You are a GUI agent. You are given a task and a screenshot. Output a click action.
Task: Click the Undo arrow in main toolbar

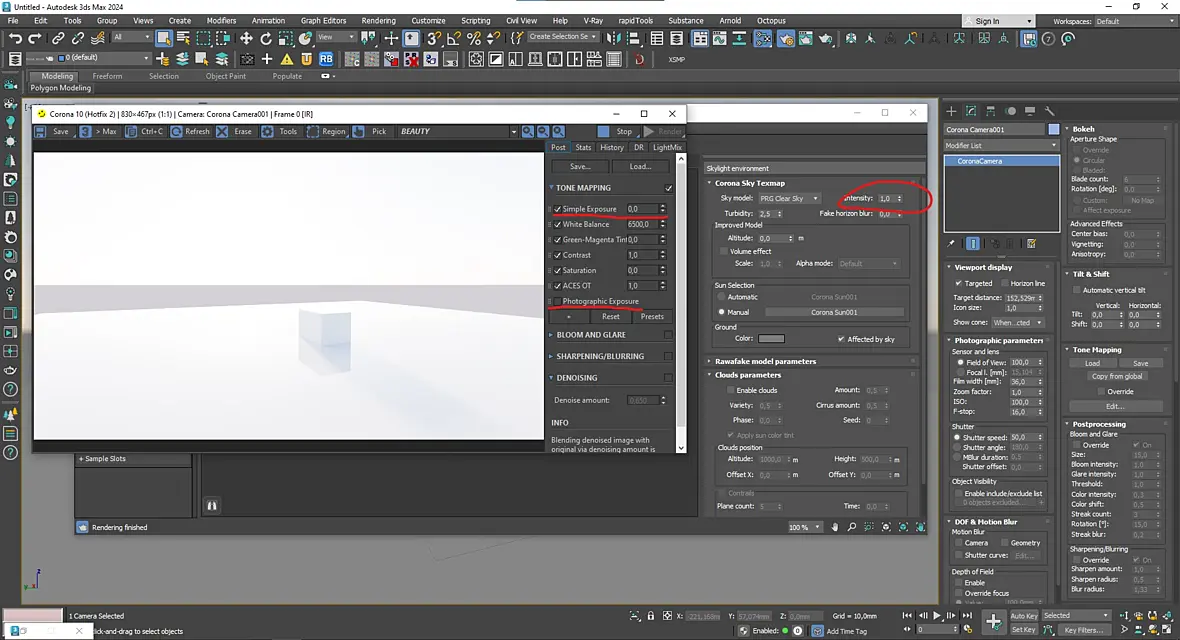pos(15,38)
